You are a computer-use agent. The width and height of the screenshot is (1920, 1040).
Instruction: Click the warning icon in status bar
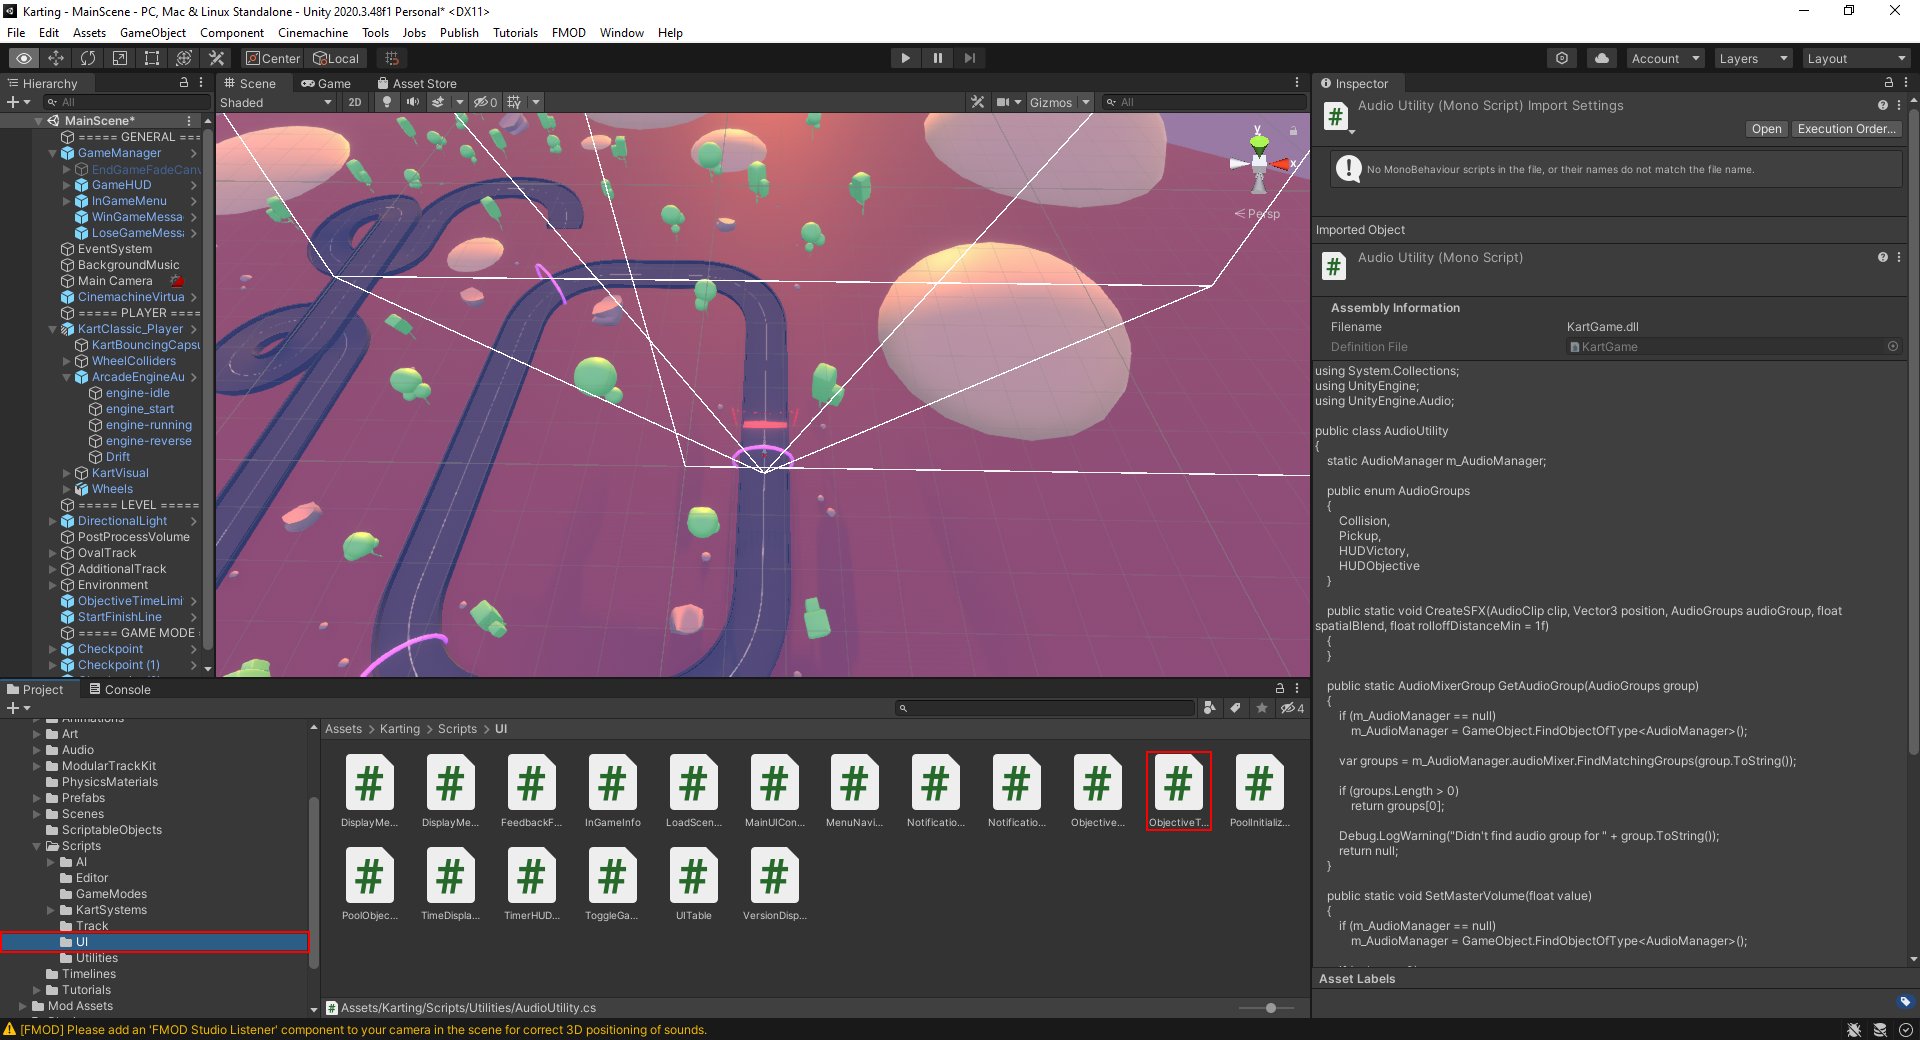9,1030
